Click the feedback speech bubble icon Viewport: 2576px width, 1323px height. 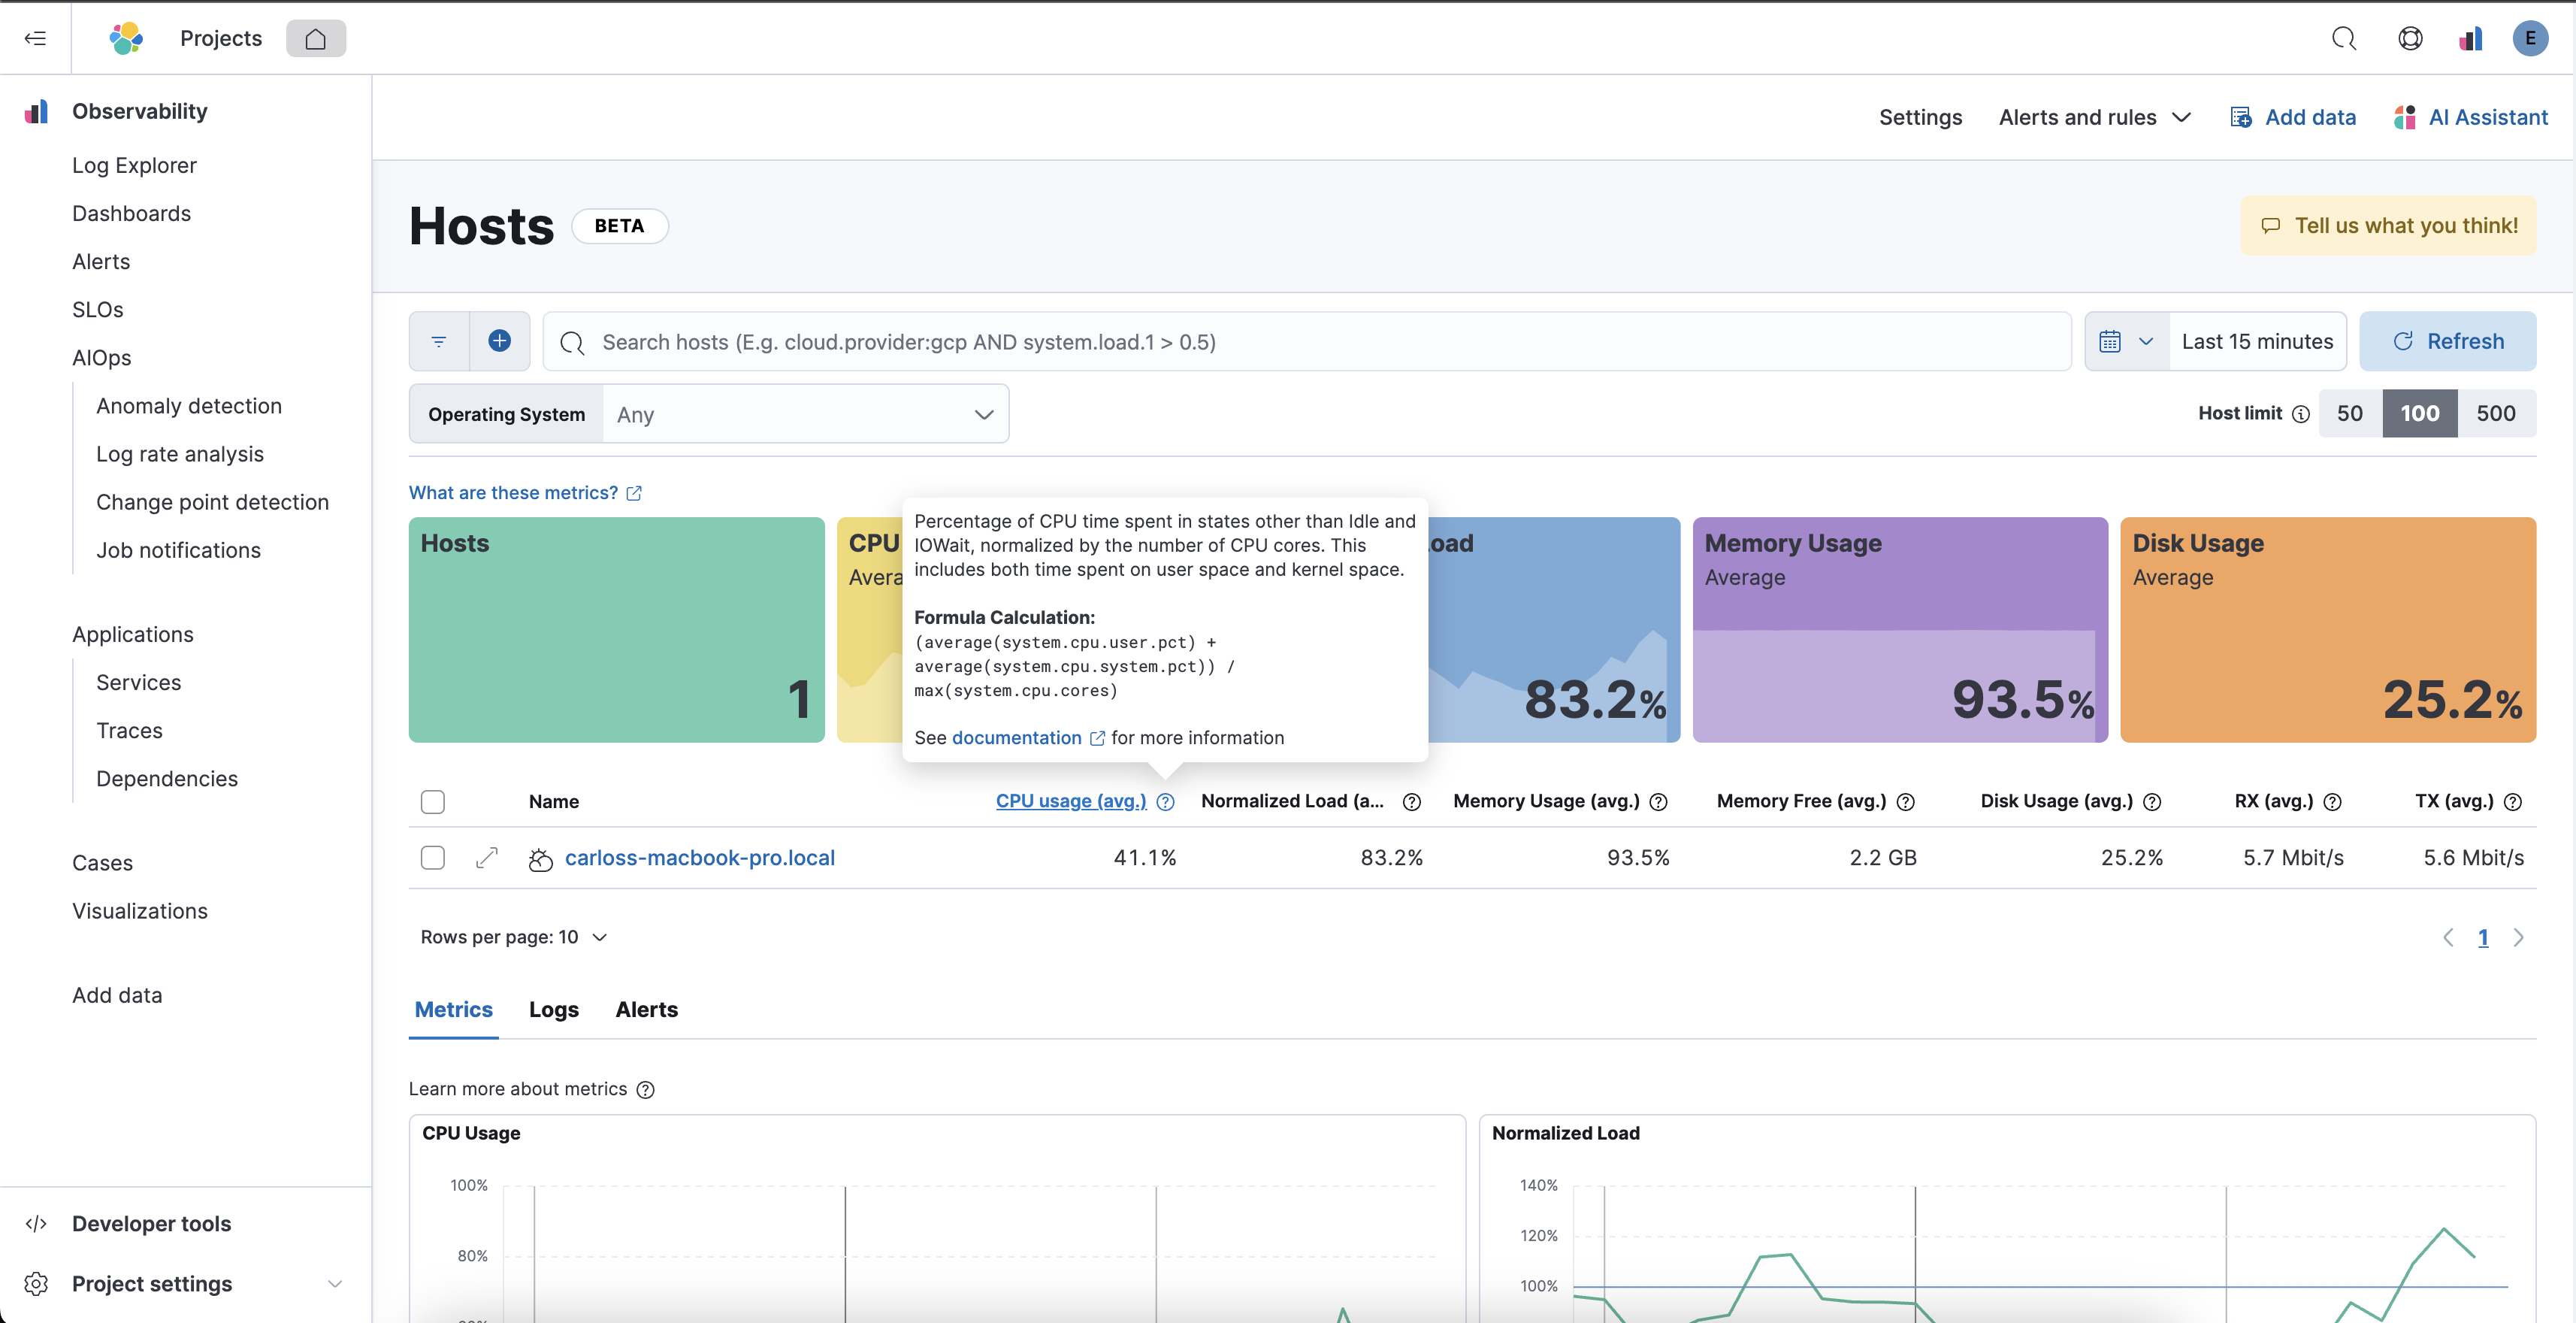pos(2271,226)
